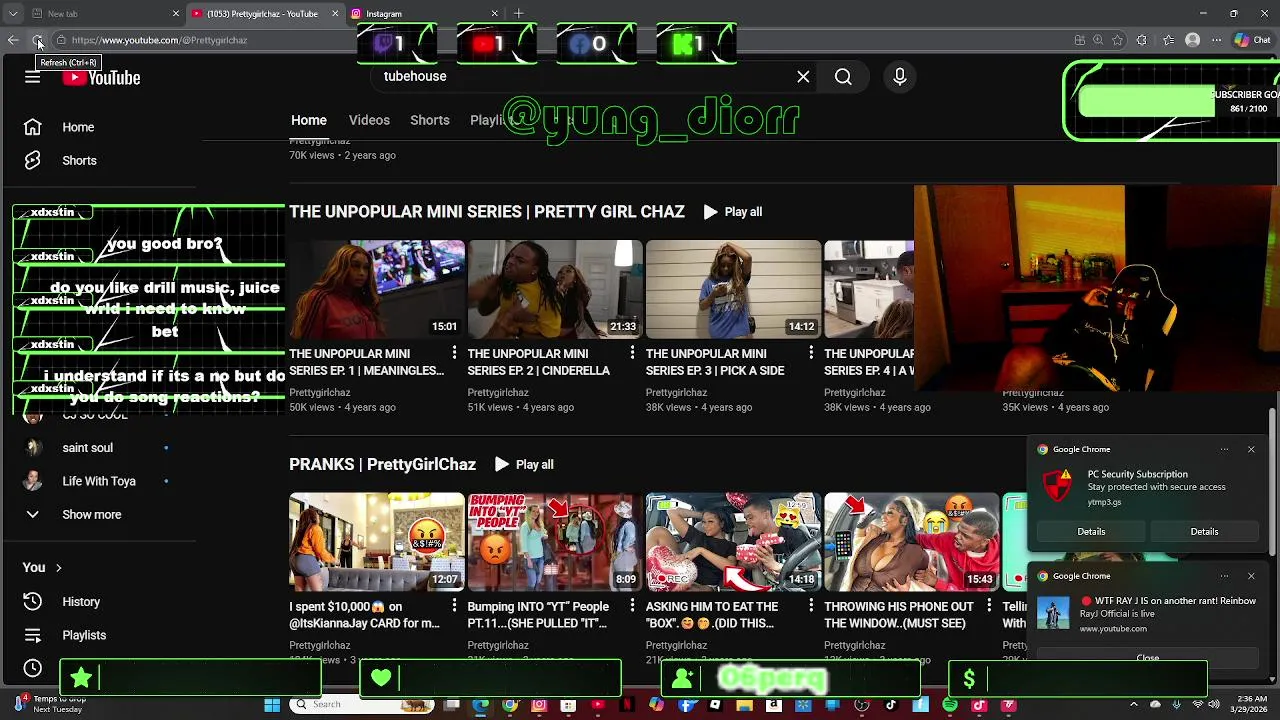Image resolution: width=1280 pixels, height=720 pixels.
Task: Bookmark this page with the star icon
Action: point(1117,40)
